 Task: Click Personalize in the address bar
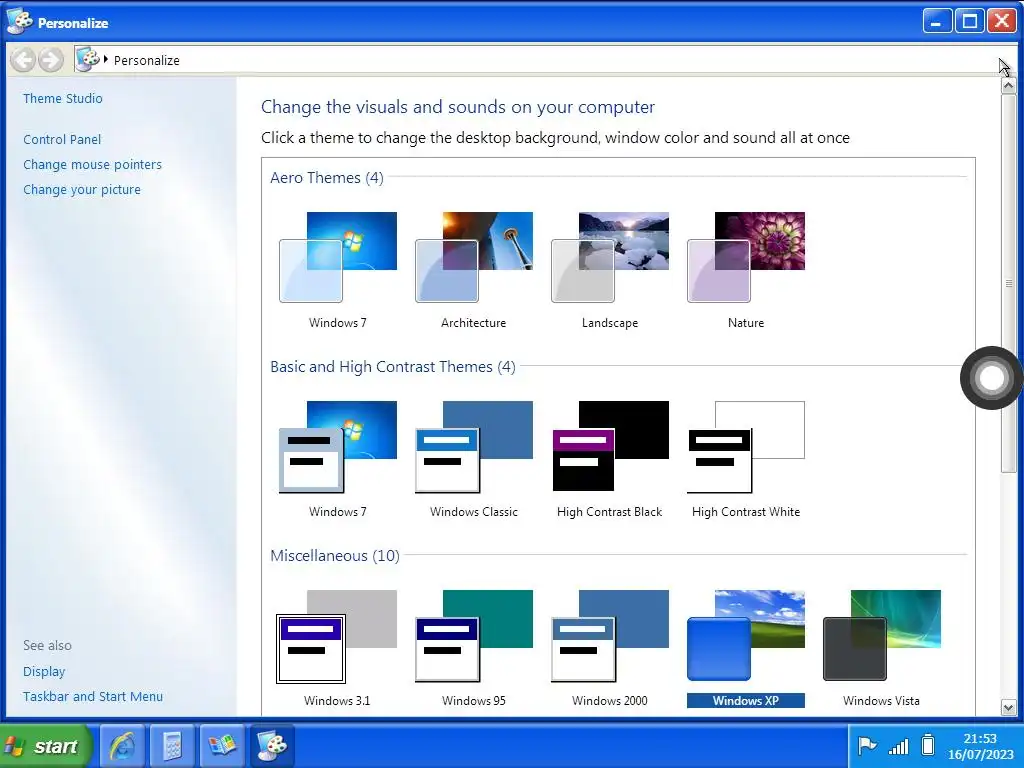click(146, 60)
